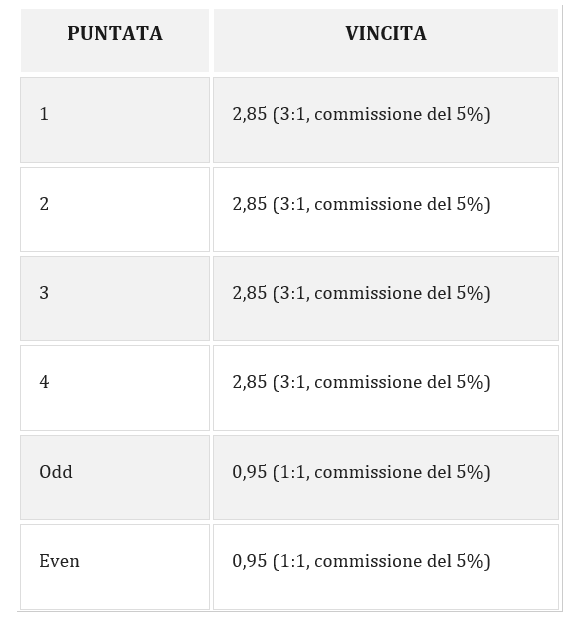The height and width of the screenshot is (618, 587).
Task: Click the PUNTATA column header
Action: point(115,41)
